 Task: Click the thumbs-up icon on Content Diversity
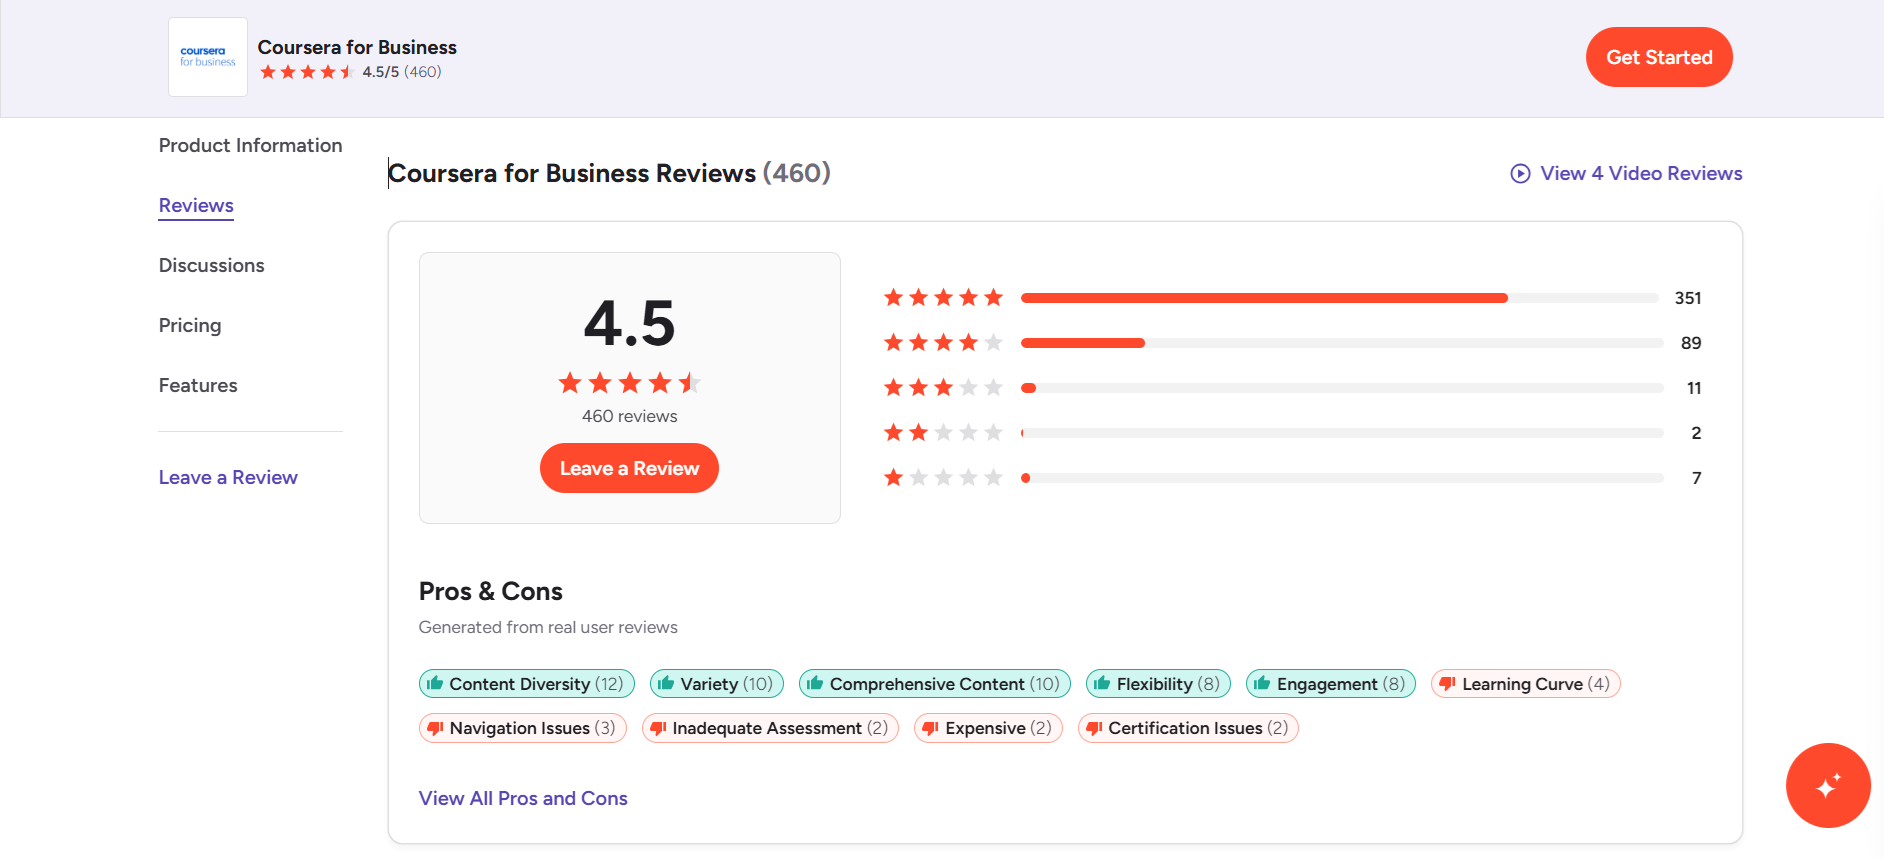click(435, 684)
